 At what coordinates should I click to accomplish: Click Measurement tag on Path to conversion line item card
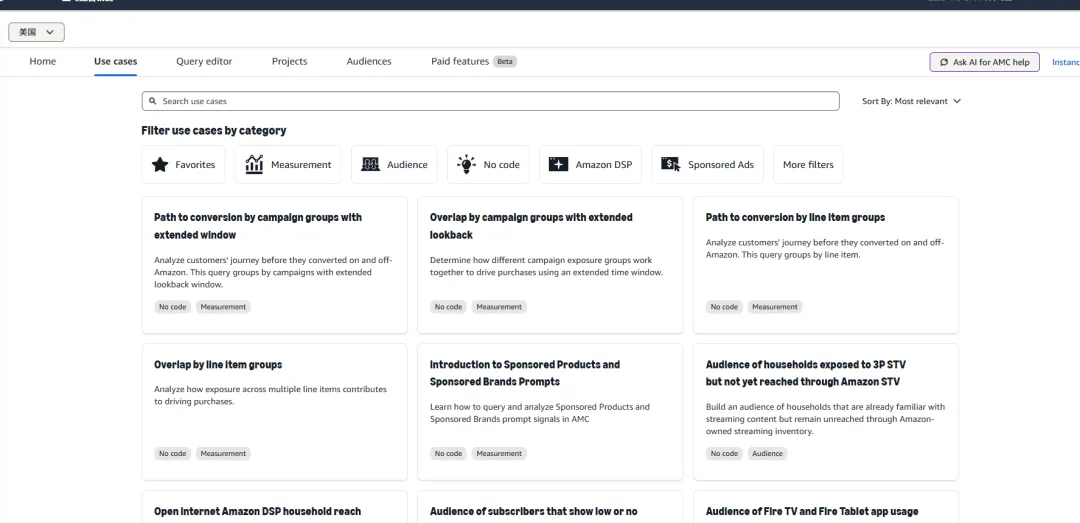(775, 307)
